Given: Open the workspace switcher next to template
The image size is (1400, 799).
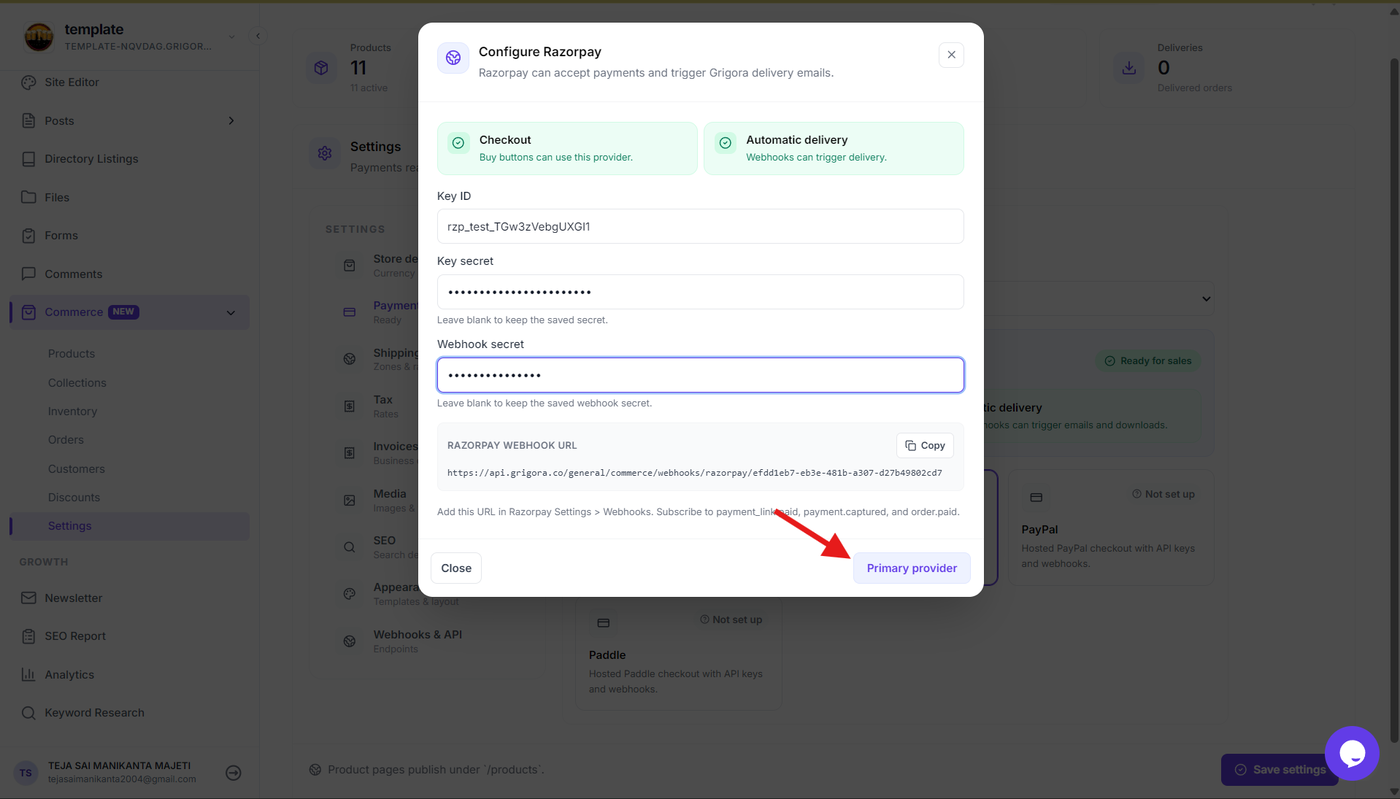Looking at the screenshot, I should coord(232,37).
